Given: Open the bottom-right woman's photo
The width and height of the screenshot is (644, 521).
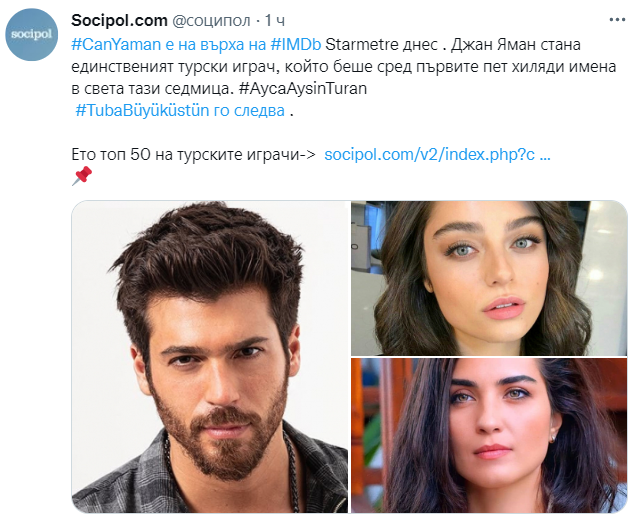Looking at the screenshot, I should point(489,436).
